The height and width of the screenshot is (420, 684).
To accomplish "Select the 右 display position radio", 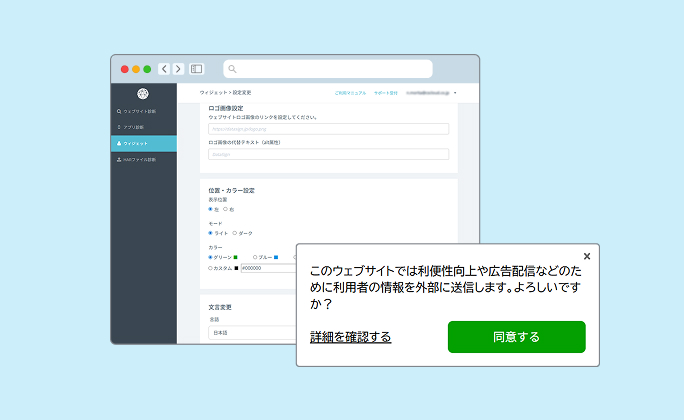I will (226, 209).
